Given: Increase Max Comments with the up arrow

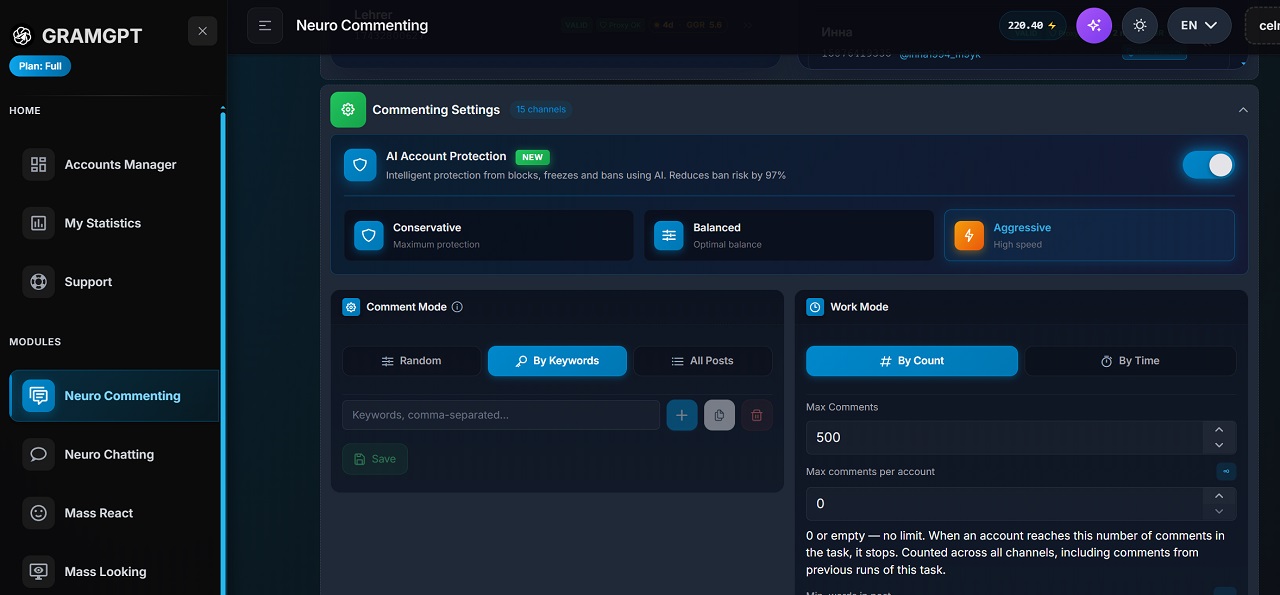Looking at the screenshot, I should click(1219, 429).
